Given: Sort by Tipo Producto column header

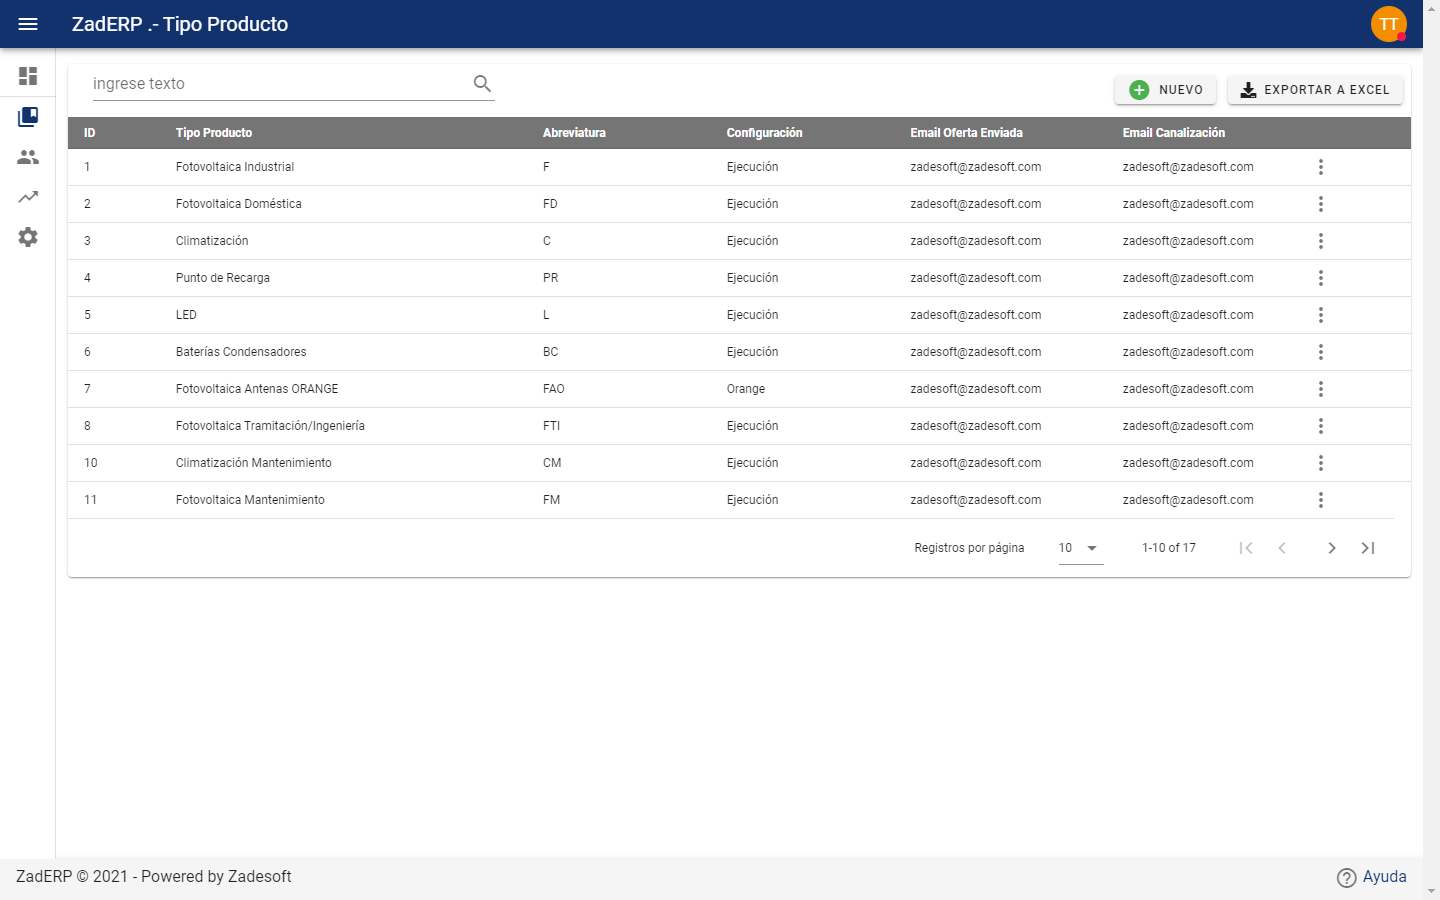Looking at the screenshot, I should 214,133.
